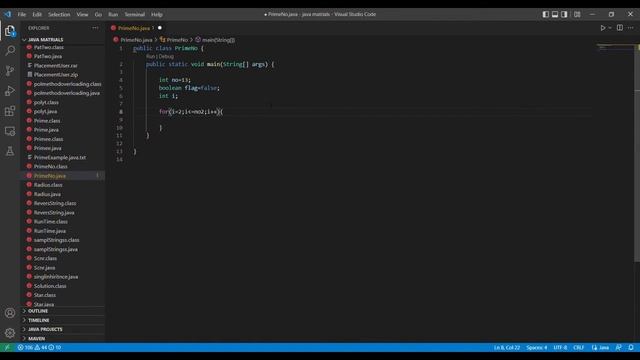Click the feedback icon in status bar
Image resolution: width=640 pixels, height=360 pixels.
point(619,347)
